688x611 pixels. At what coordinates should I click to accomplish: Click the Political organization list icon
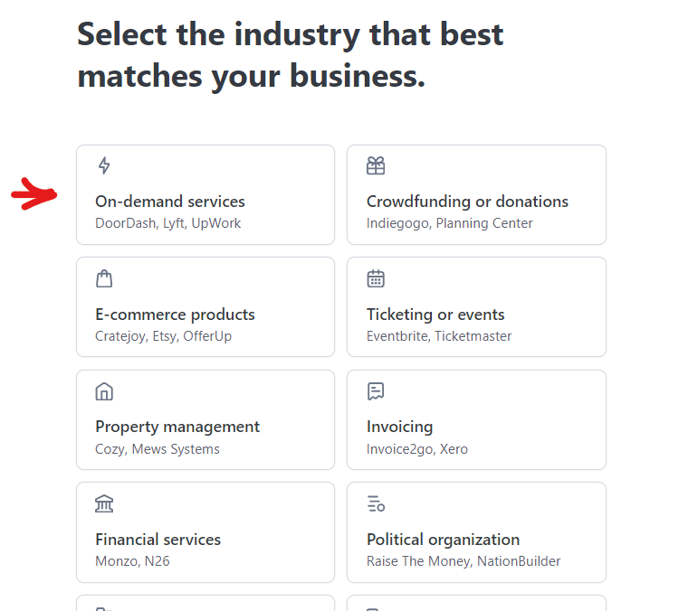click(376, 504)
